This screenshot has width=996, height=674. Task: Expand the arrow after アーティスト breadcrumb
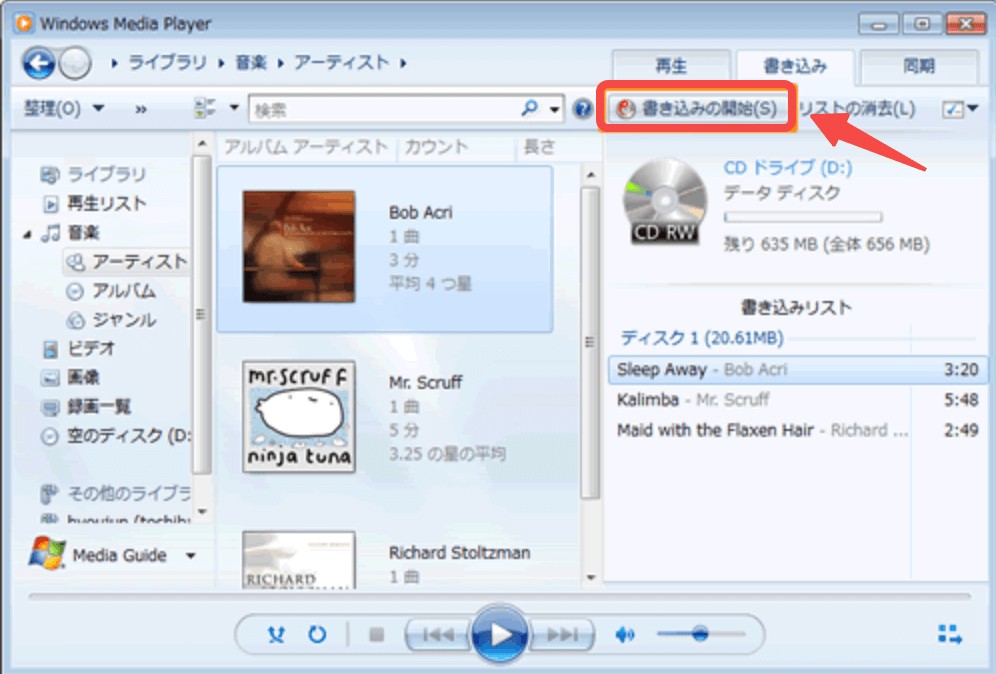click(x=403, y=63)
